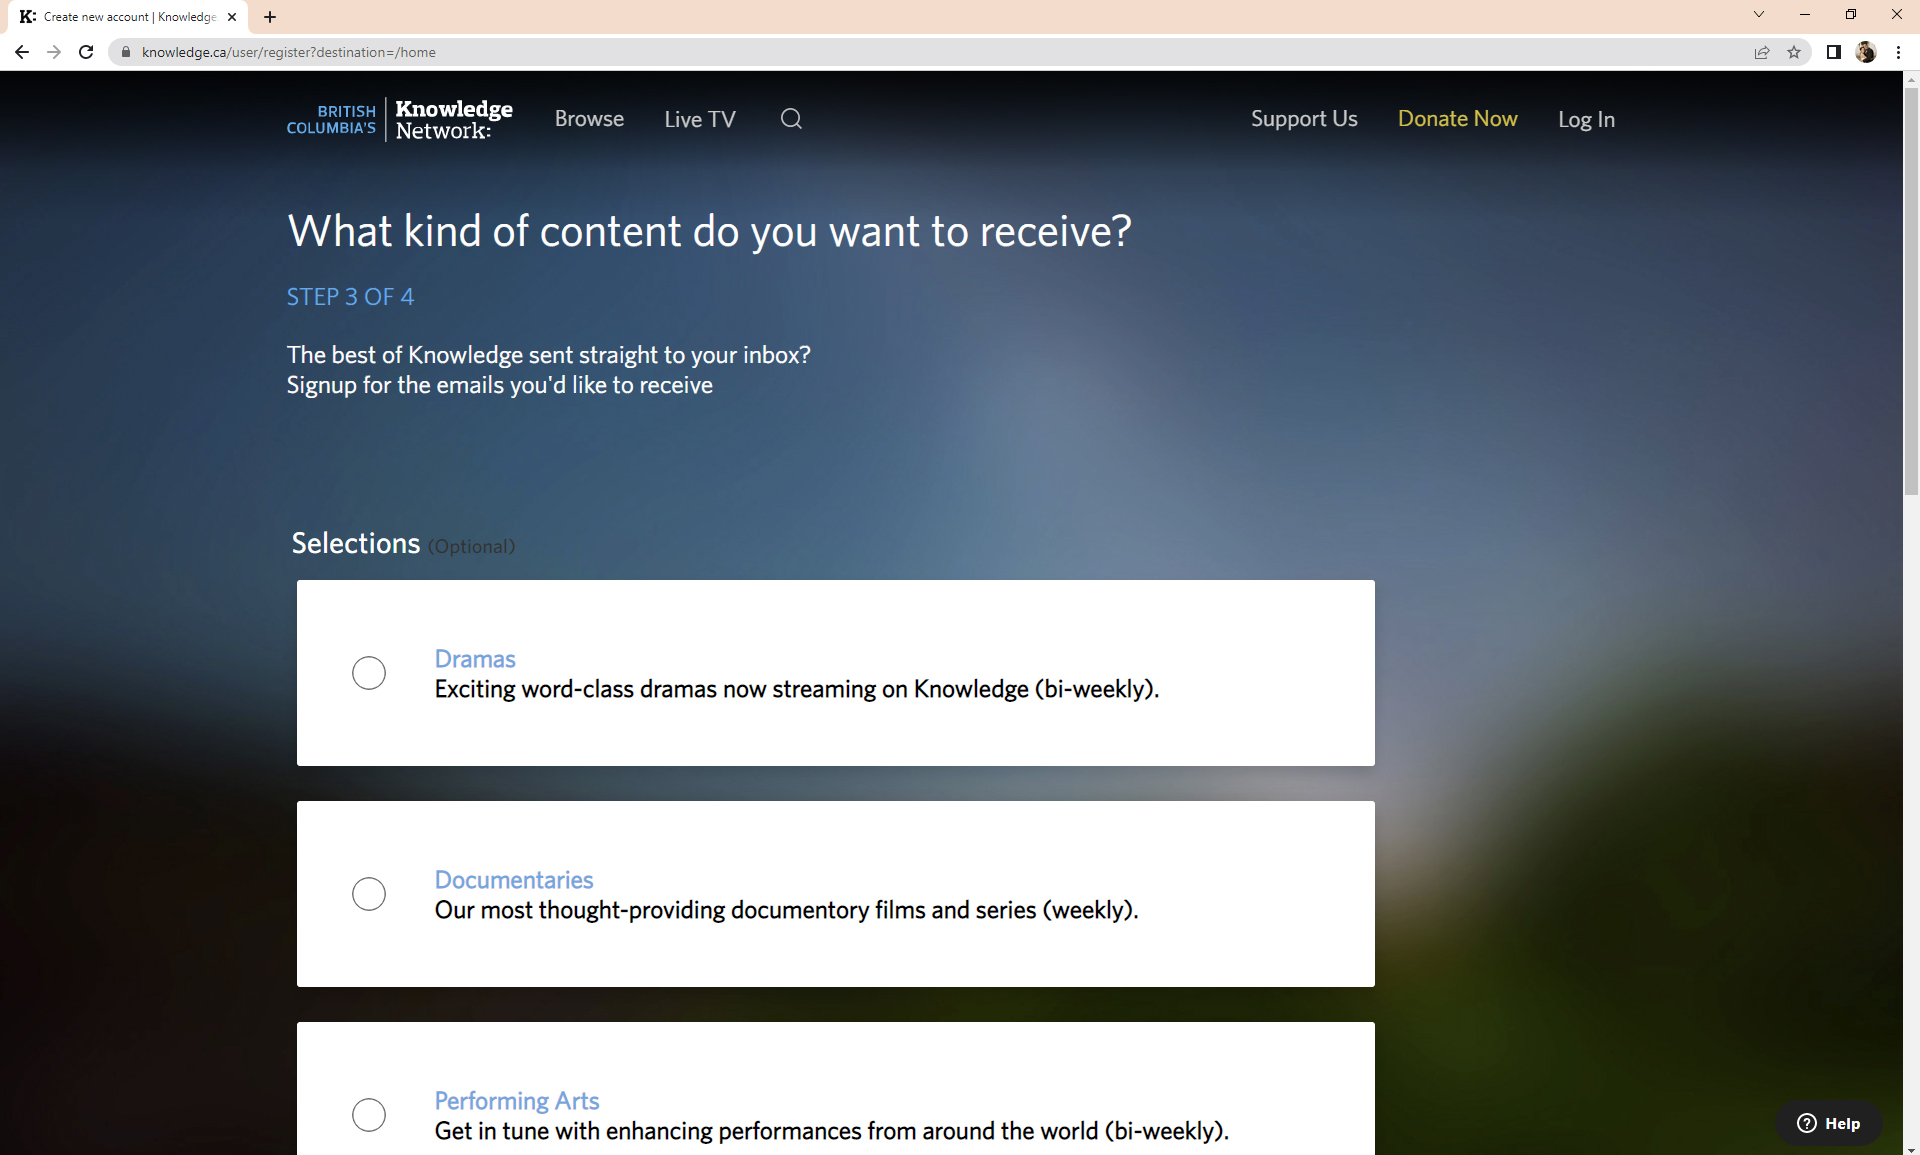Select the Create new account browser tab

tap(128, 17)
